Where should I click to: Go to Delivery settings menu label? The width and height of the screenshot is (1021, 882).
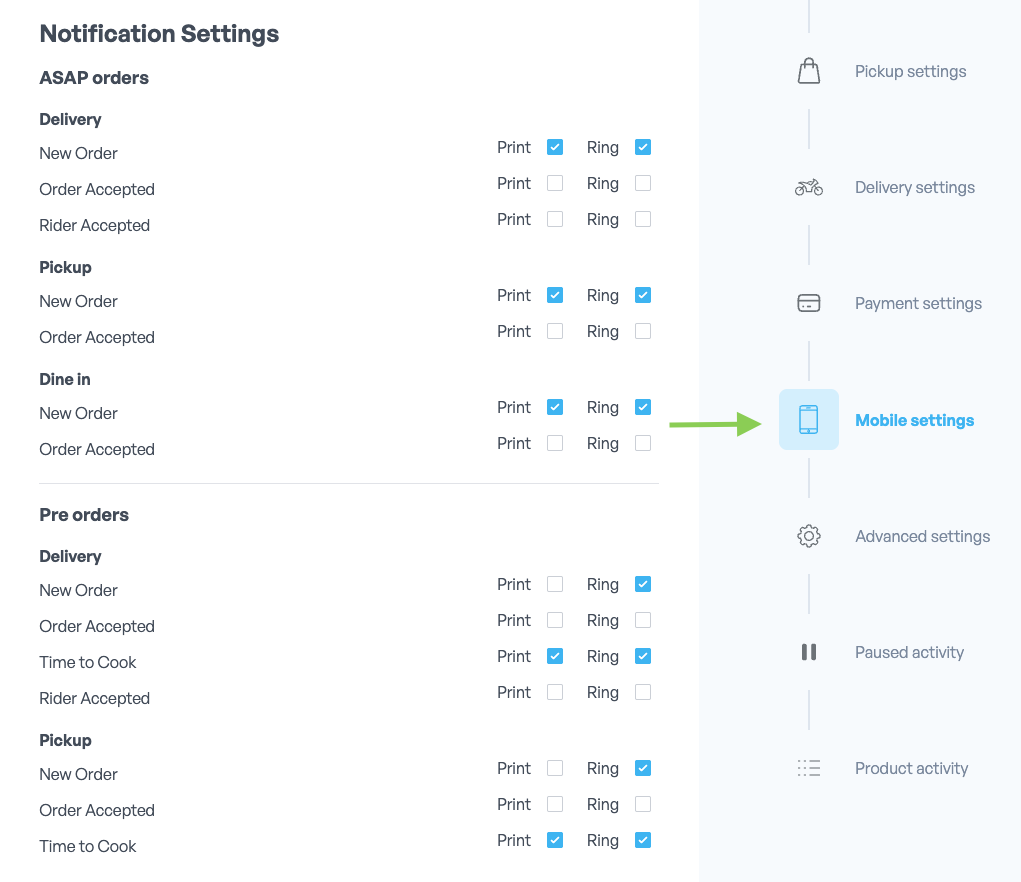click(x=914, y=187)
